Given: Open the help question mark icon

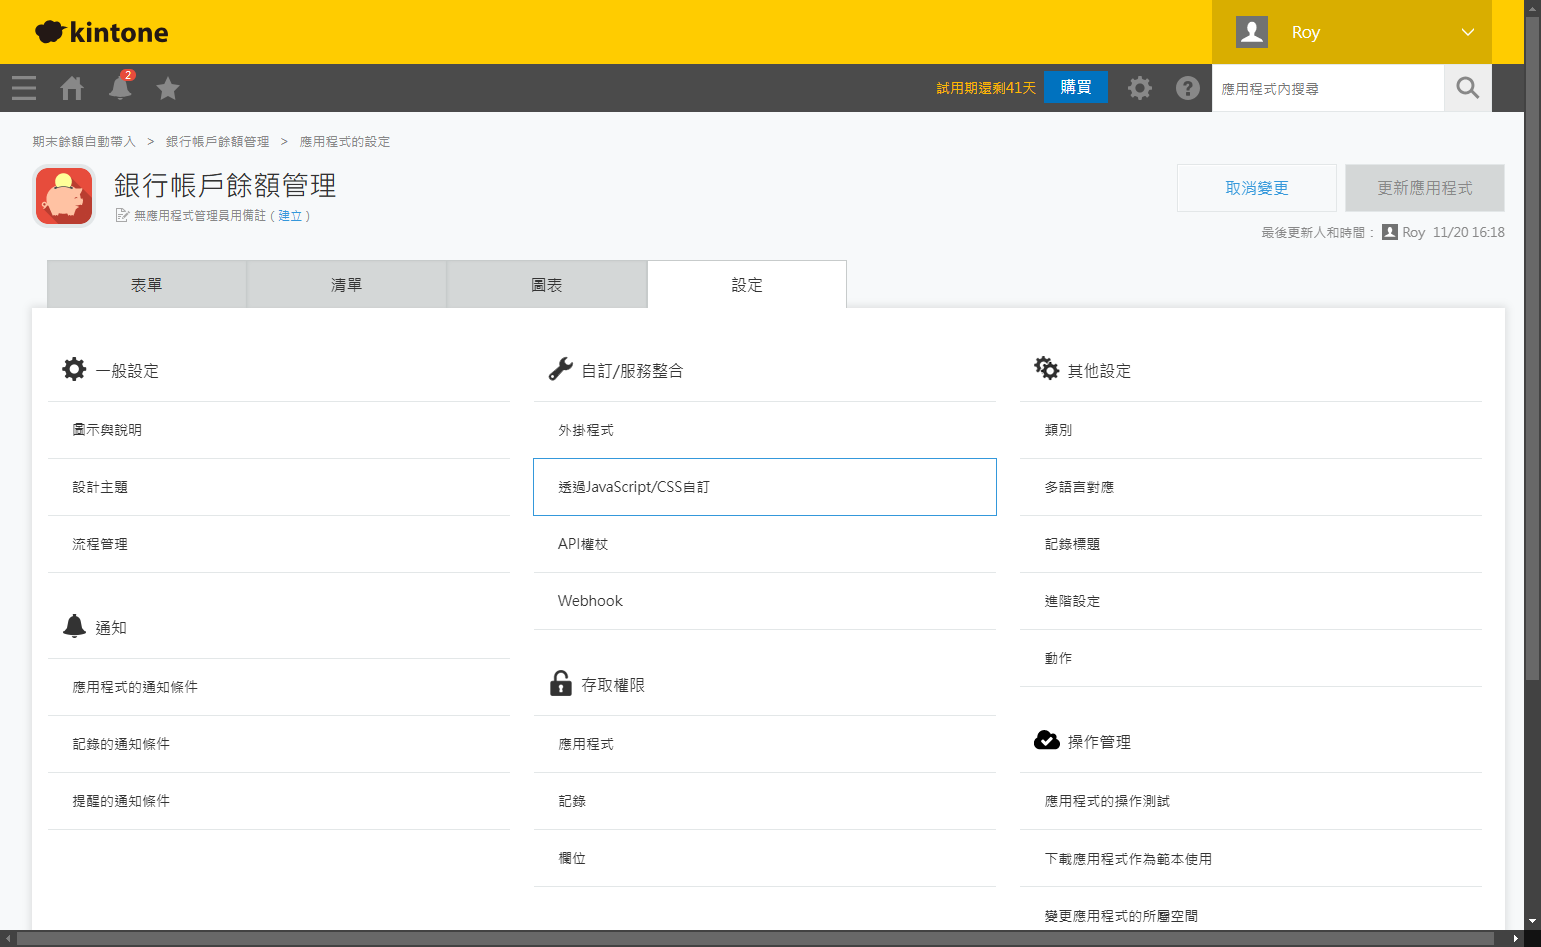Looking at the screenshot, I should pyautogui.click(x=1188, y=88).
